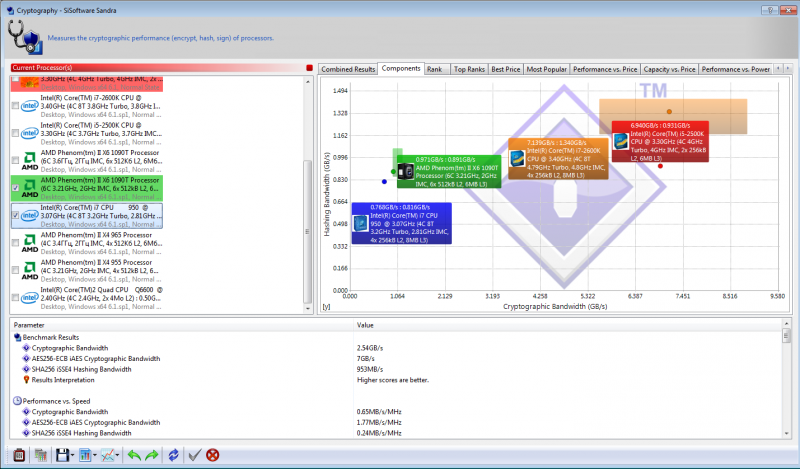The height and width of the screenshot is (469, 800).
Task: Click the orange data point in the chart
Action: point(669,111)
